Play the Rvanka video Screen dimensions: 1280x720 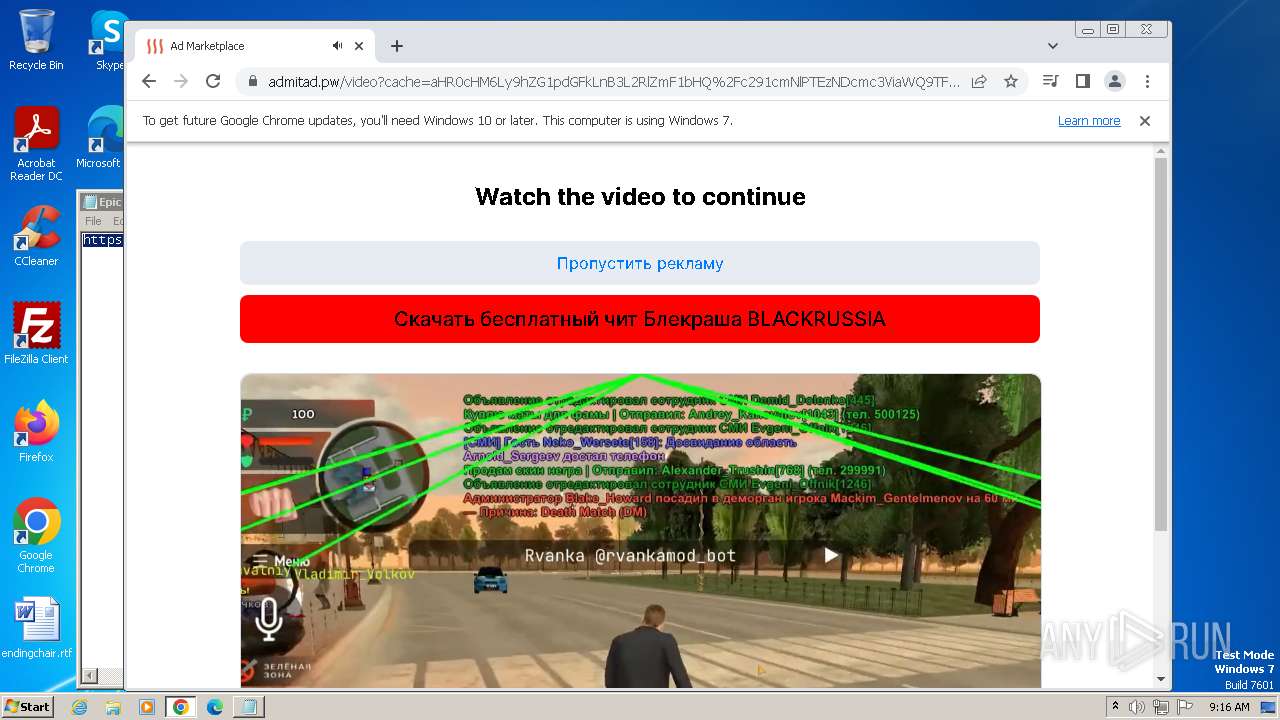(831, 555)
